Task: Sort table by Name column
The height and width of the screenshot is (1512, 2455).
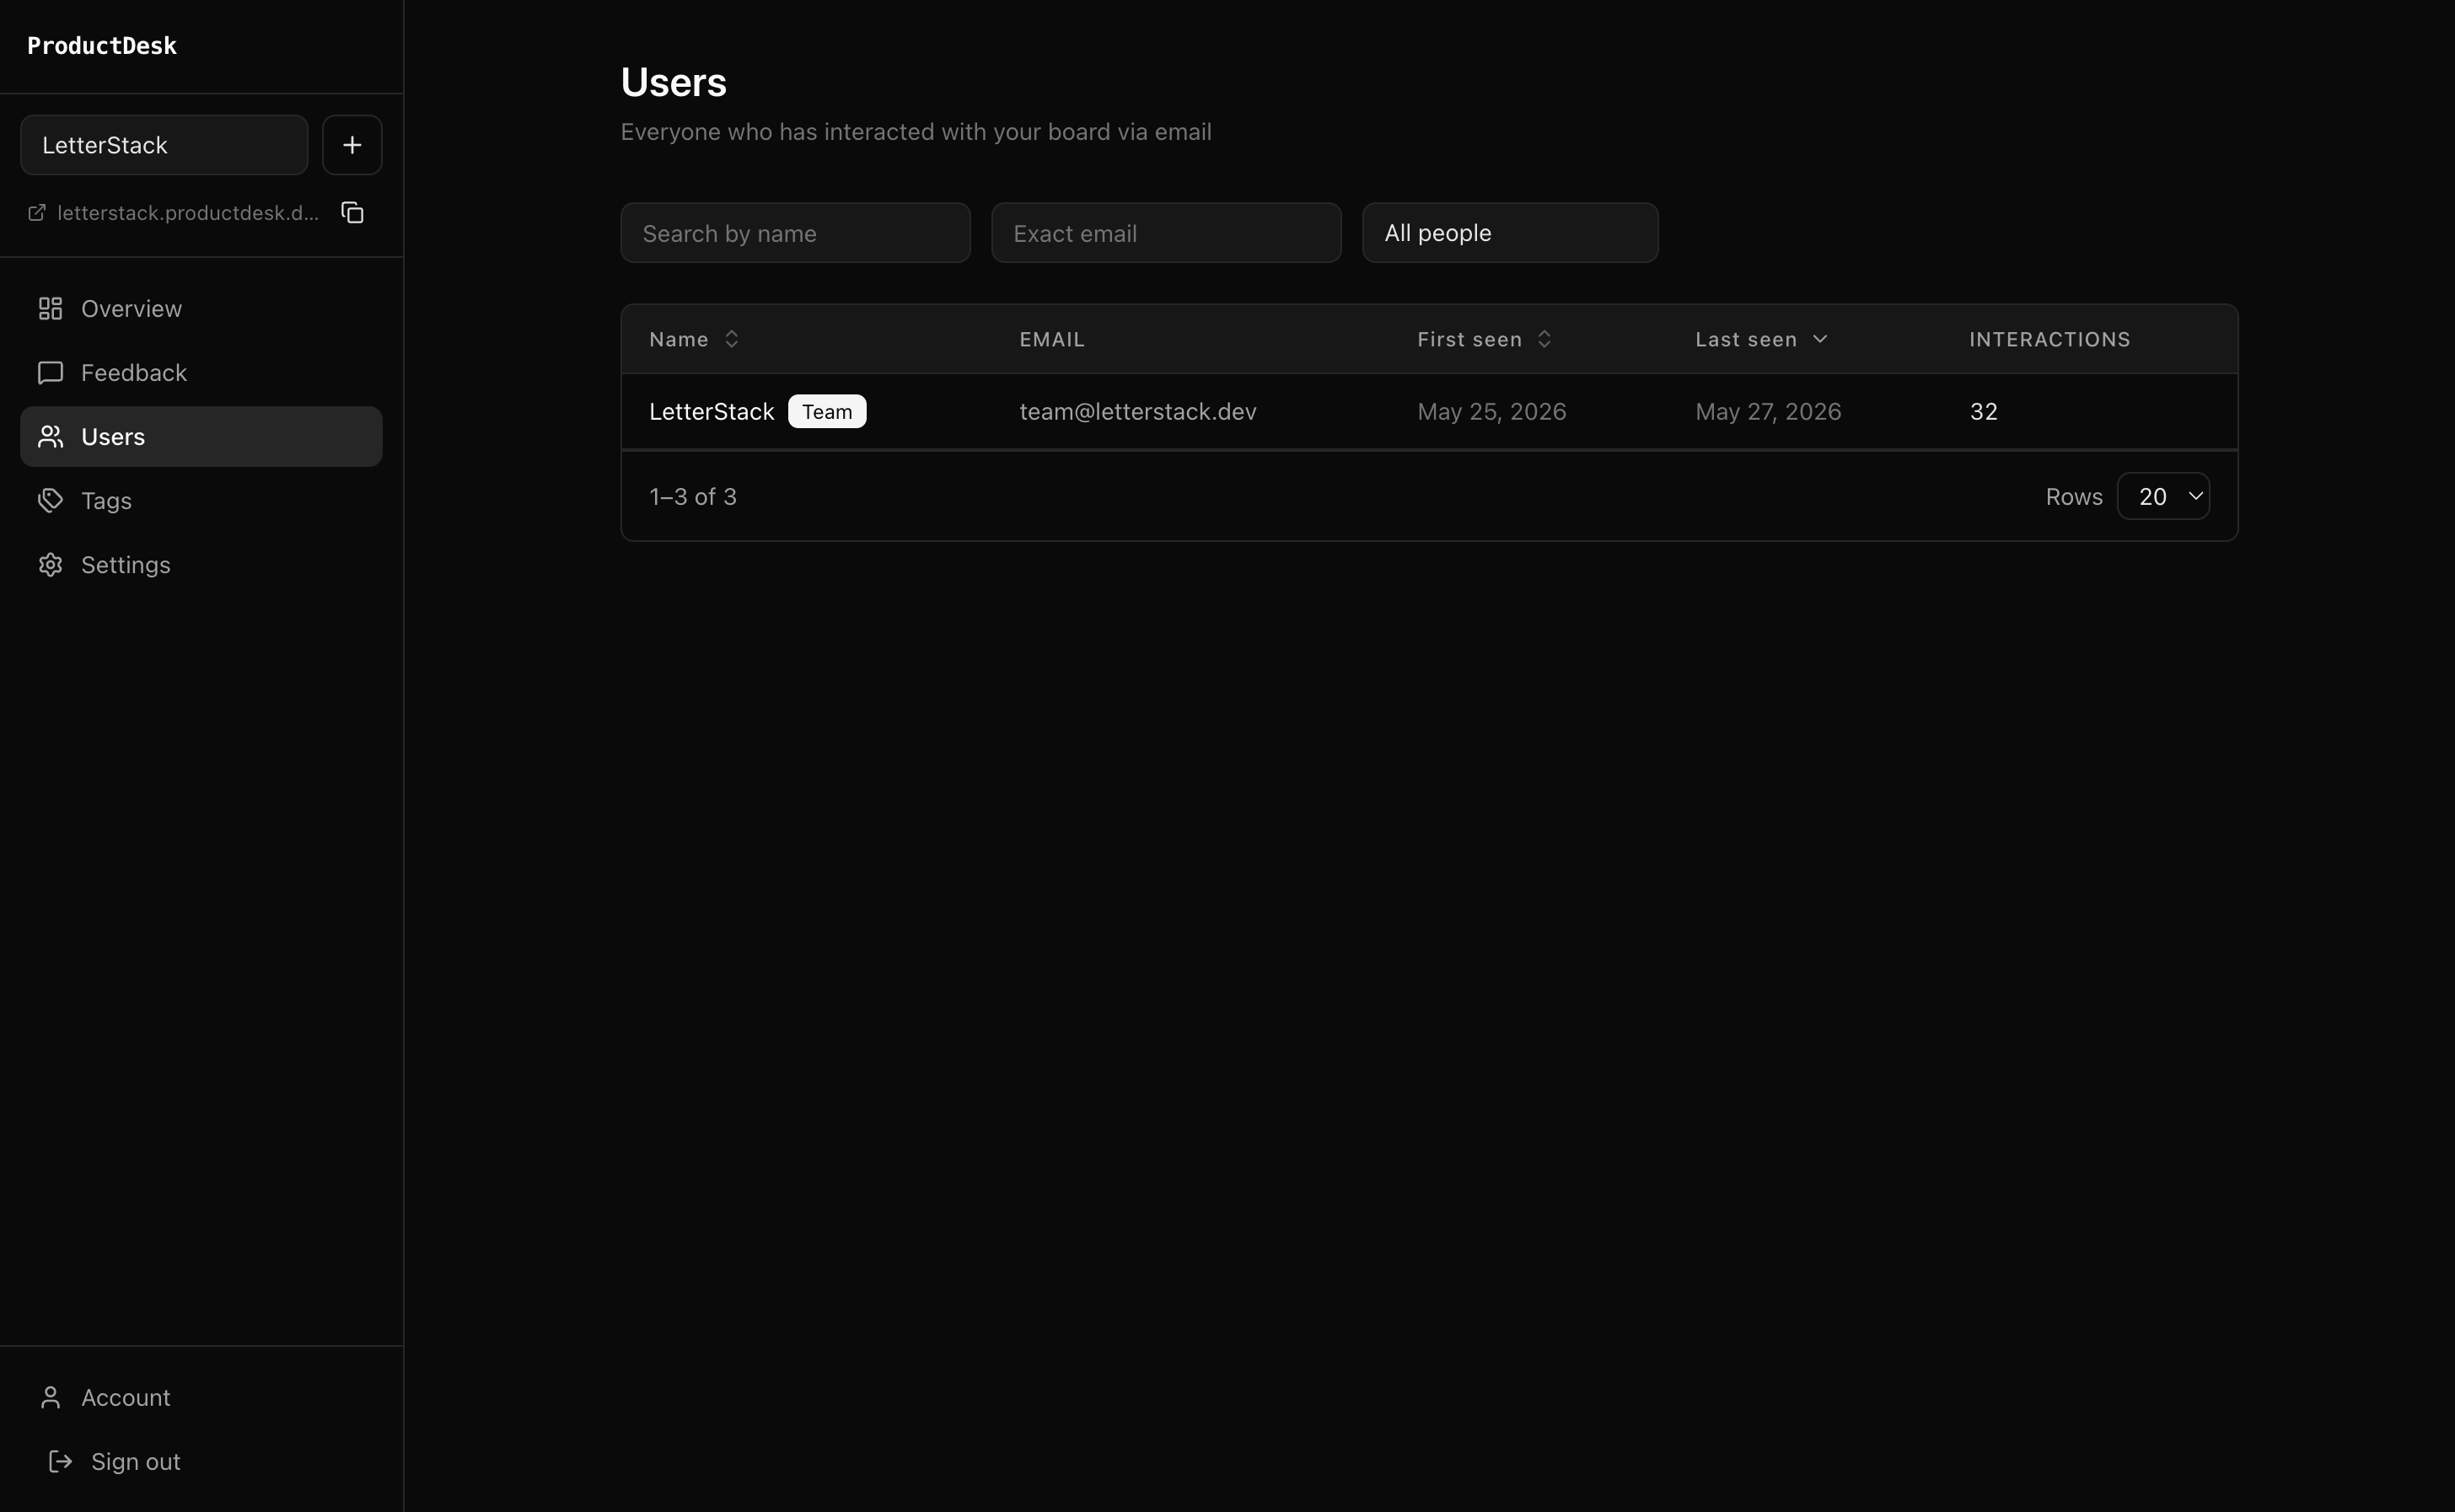Action: (x=694, y=339)
